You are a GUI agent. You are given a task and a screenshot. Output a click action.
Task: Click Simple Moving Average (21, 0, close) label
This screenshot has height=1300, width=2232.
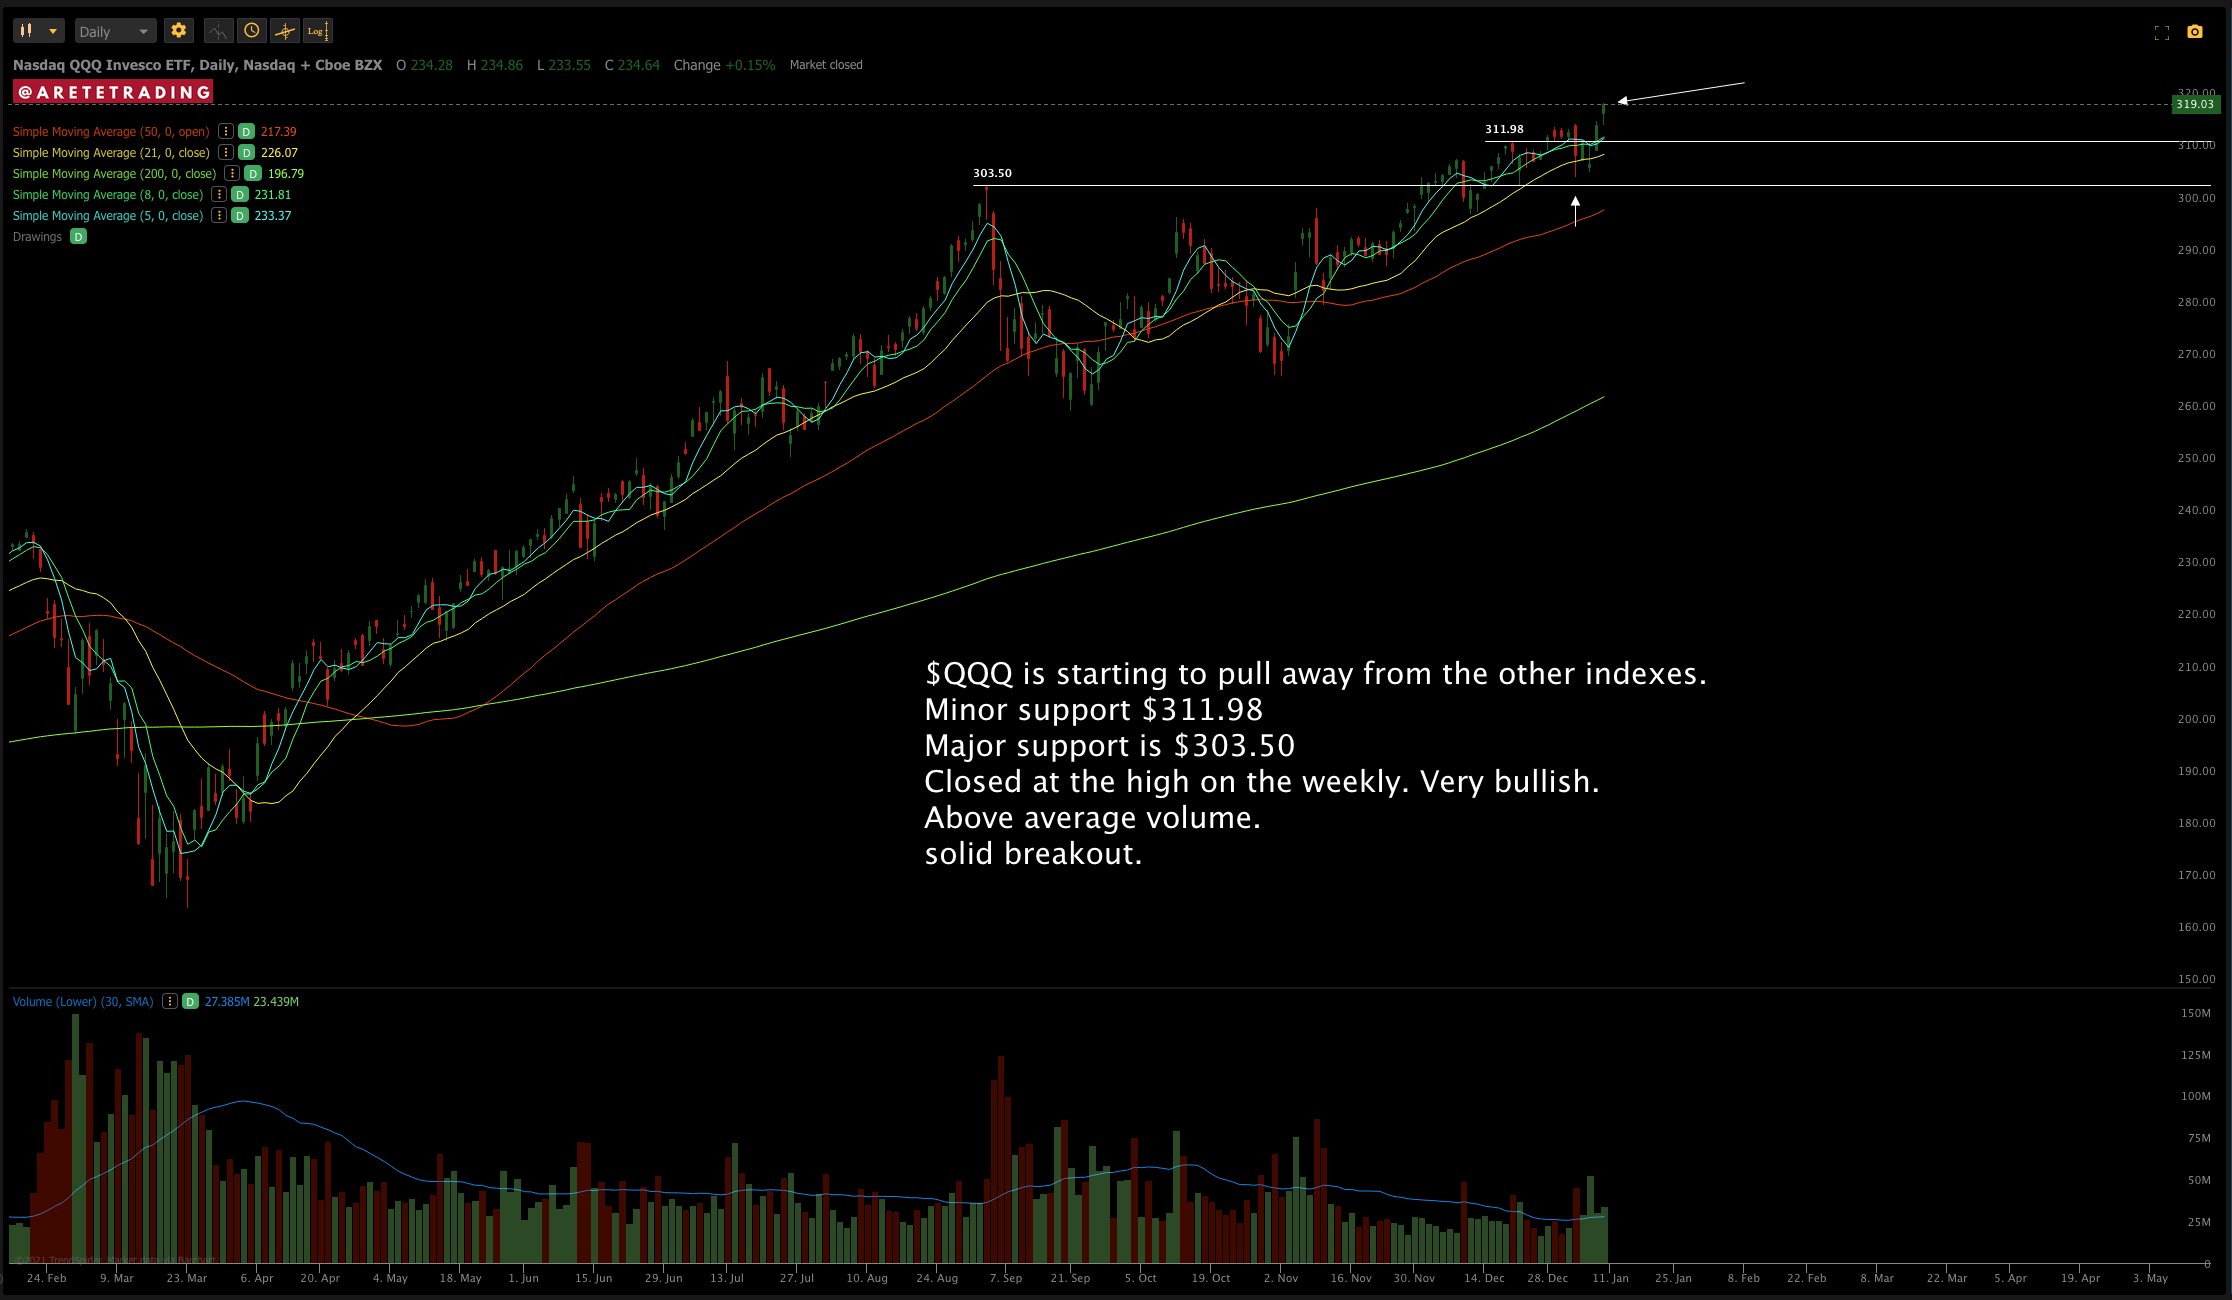point(111,152)
